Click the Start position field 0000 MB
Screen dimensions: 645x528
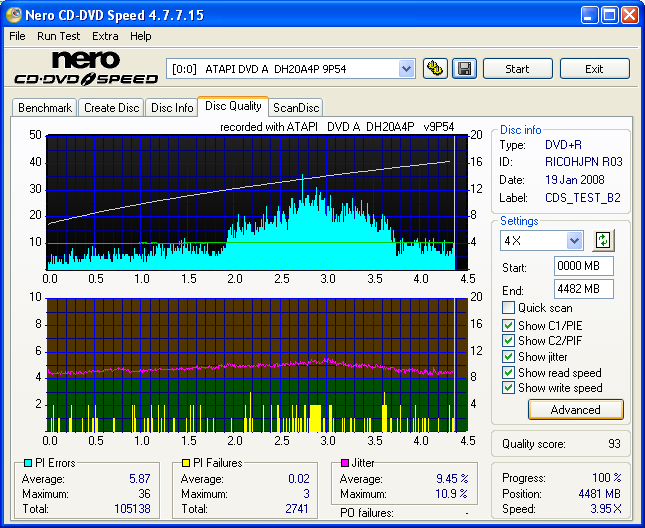point(584,266)
